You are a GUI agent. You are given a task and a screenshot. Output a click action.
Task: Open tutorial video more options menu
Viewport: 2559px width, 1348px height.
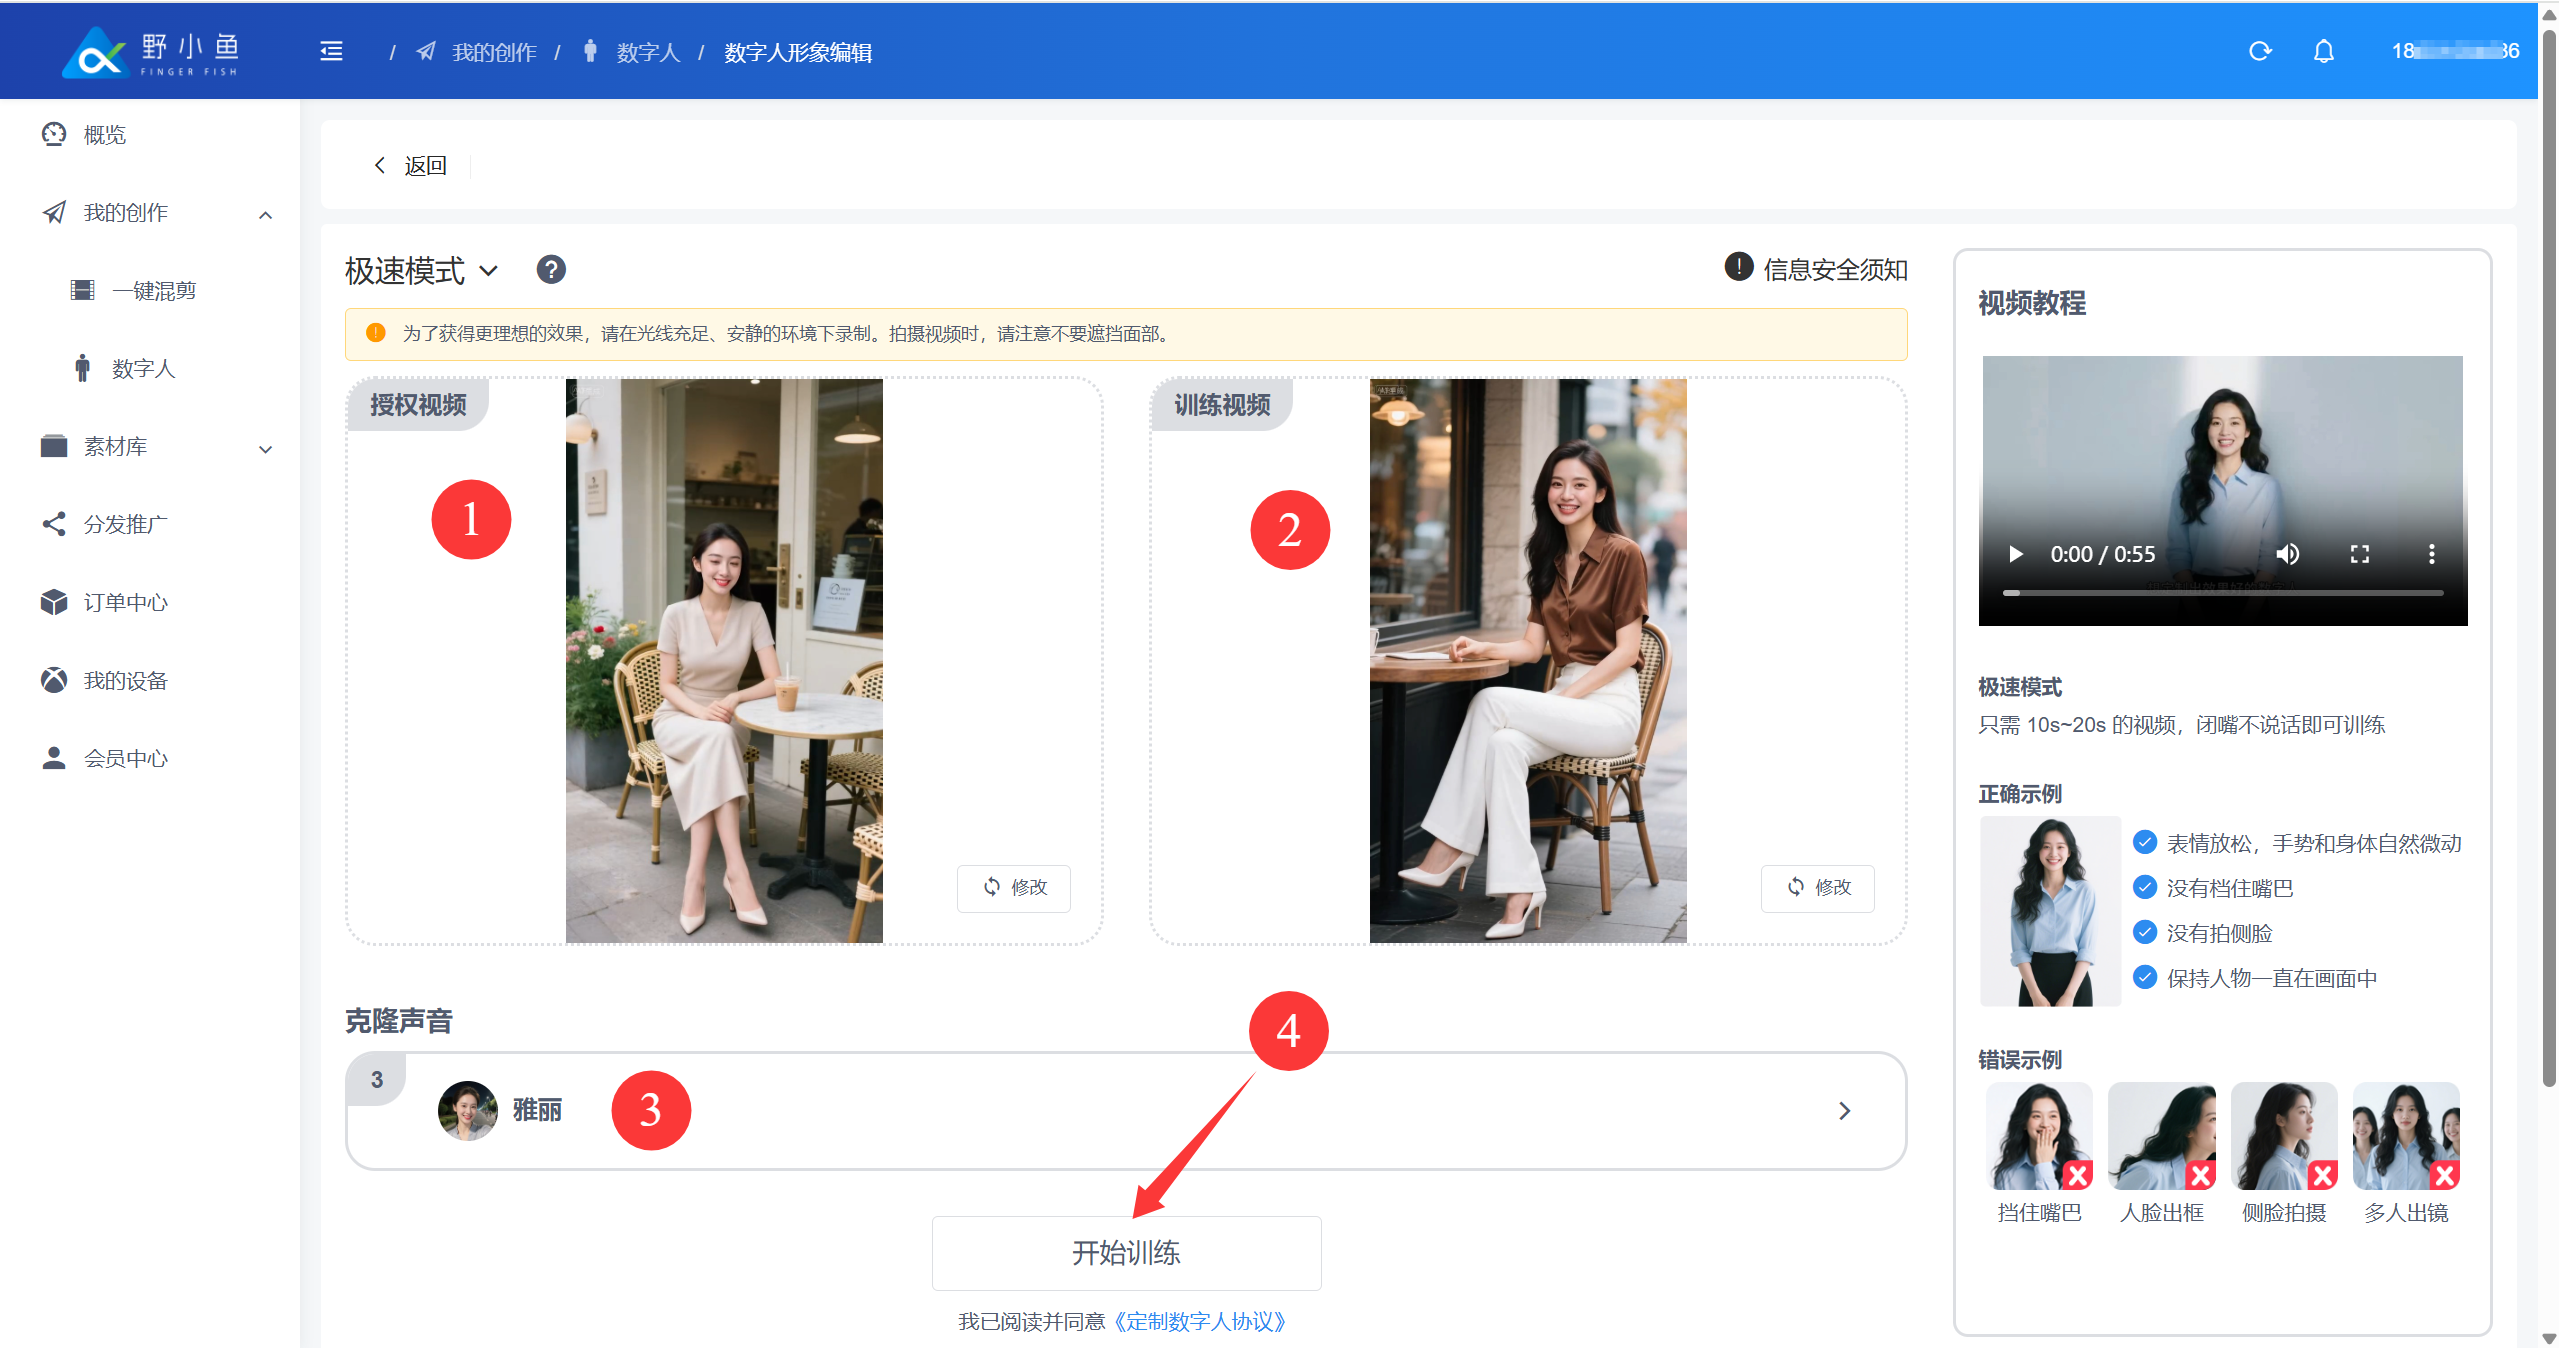tap(2431, 554)
